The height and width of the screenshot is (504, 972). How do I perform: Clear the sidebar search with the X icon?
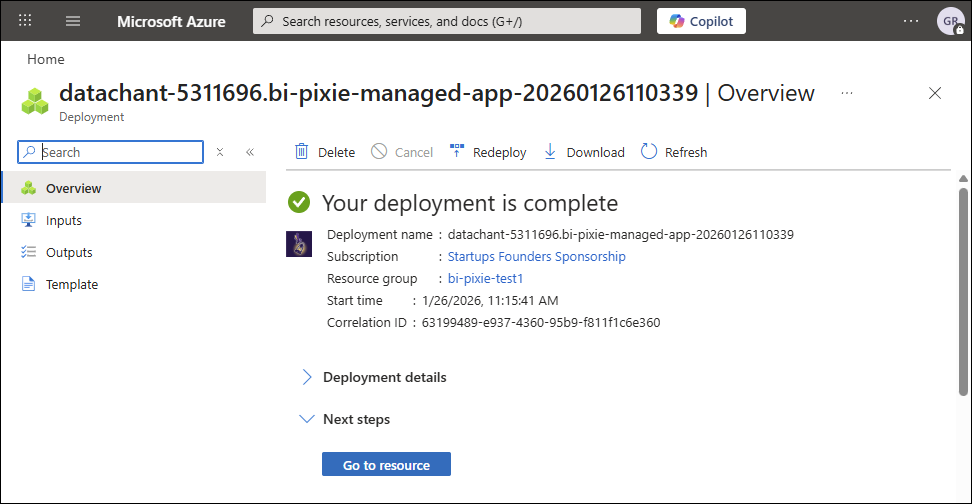(x=220, y=152)
